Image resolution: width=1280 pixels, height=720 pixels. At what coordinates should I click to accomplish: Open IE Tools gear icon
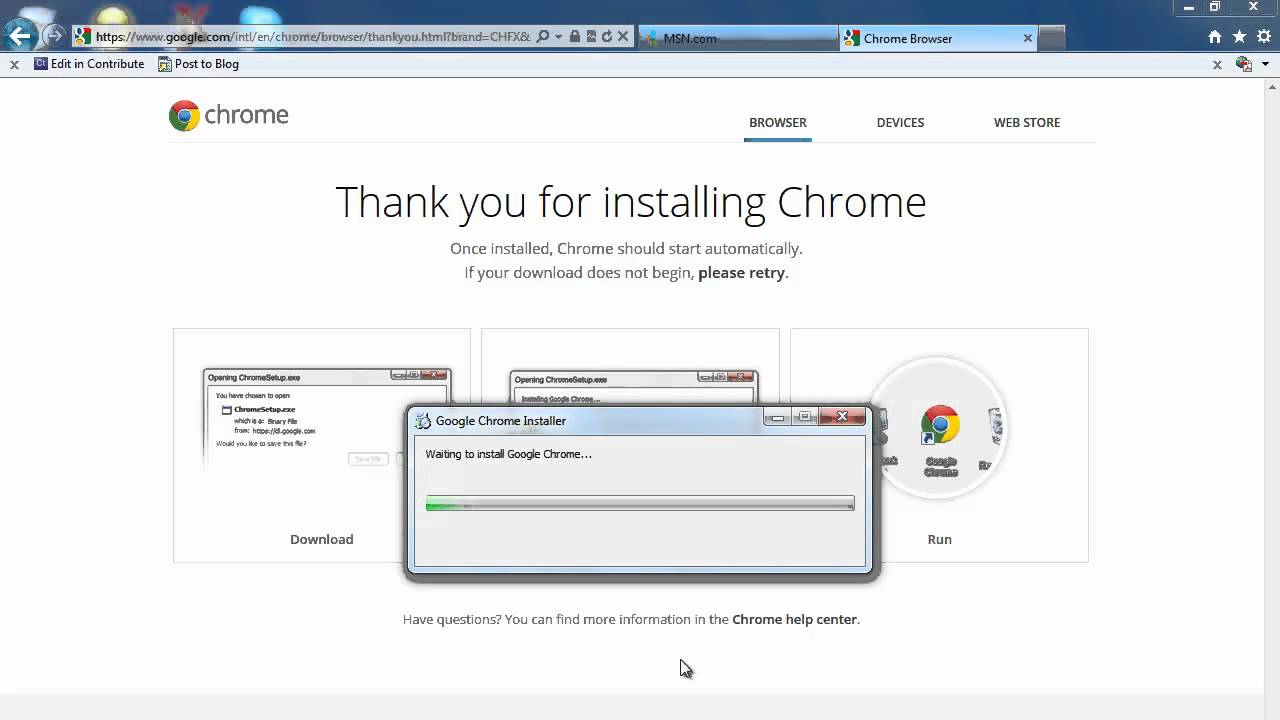1264,37
